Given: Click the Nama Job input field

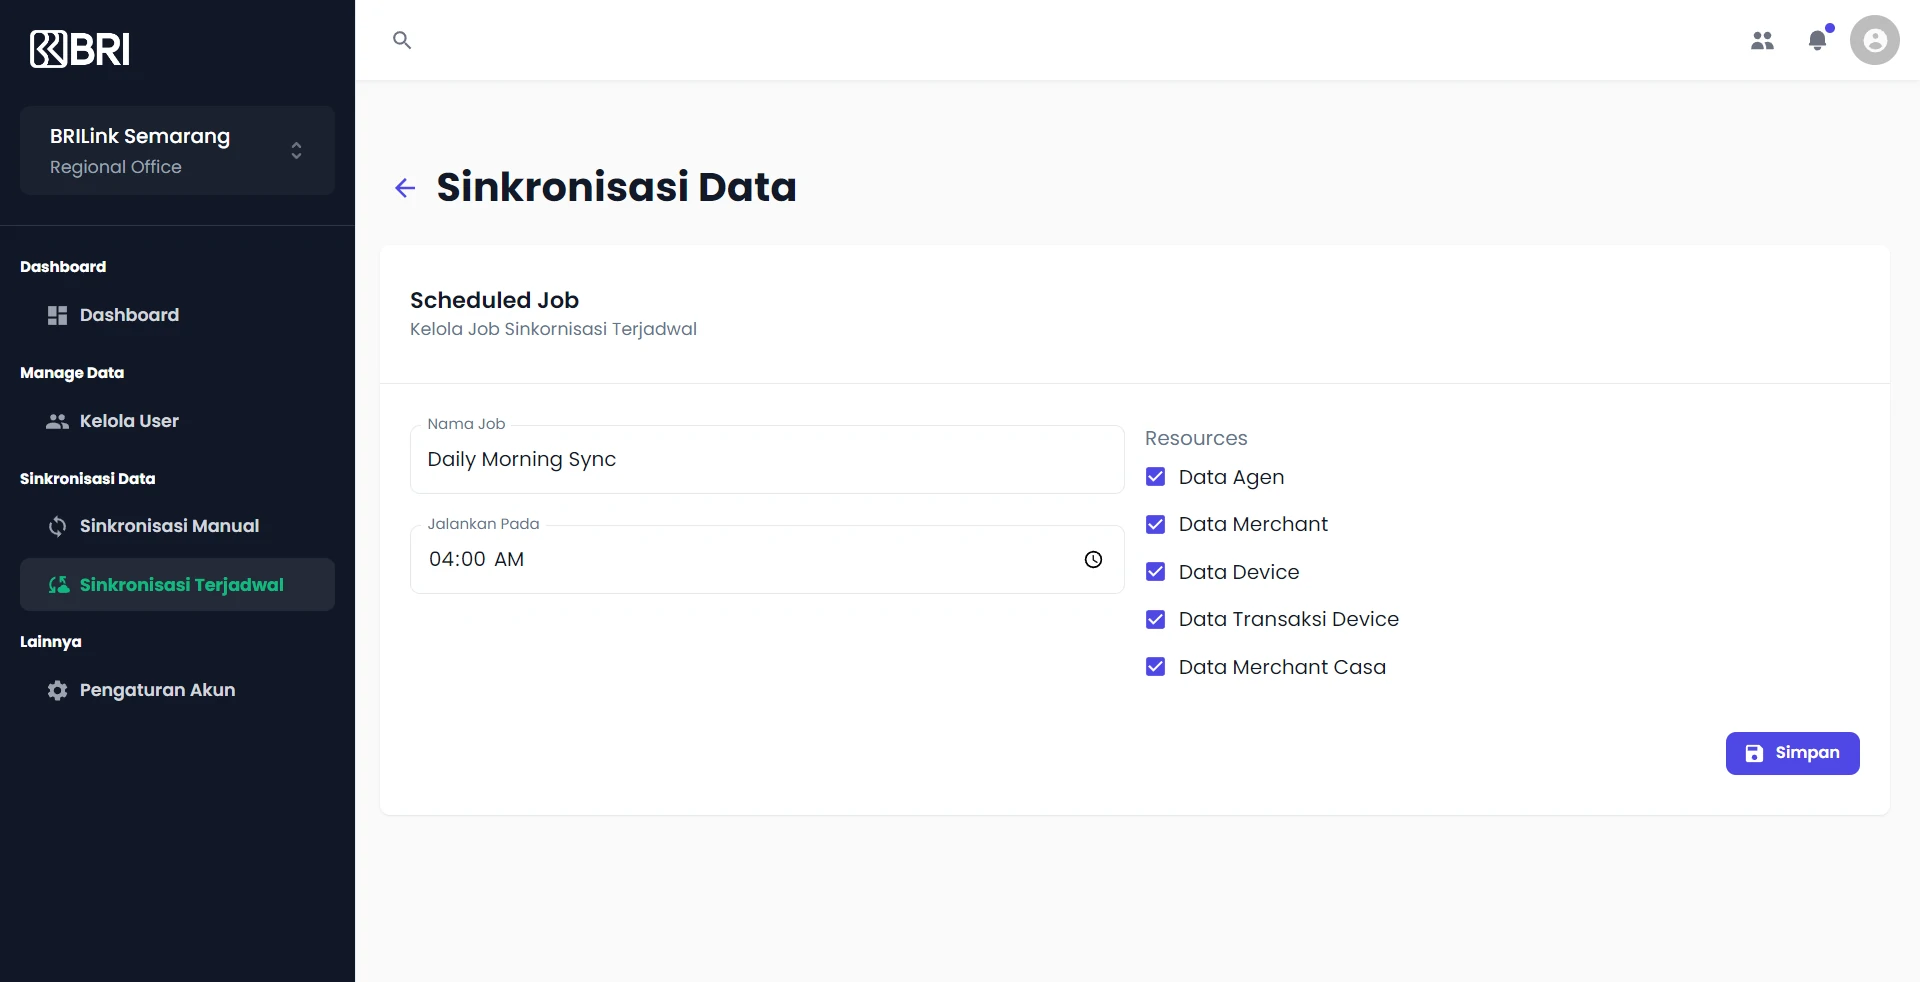Looking at the screenshot, I should click(x=766, y=460).
